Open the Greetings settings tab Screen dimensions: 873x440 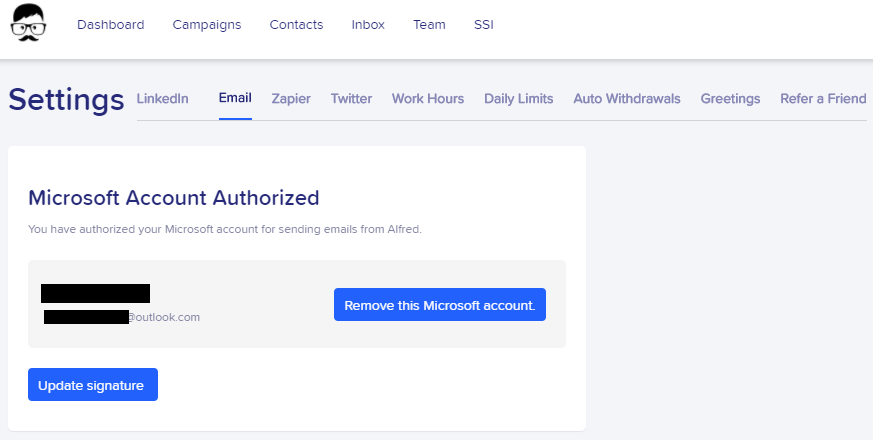[730, 99]
